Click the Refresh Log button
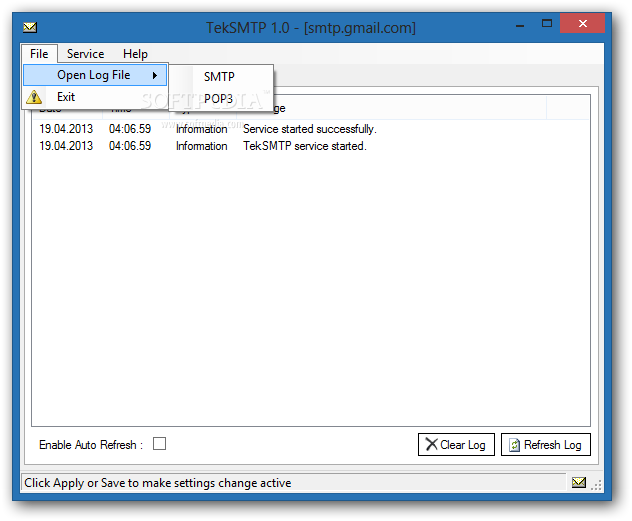This screenshot has height=521, width=632. [546, 444]
